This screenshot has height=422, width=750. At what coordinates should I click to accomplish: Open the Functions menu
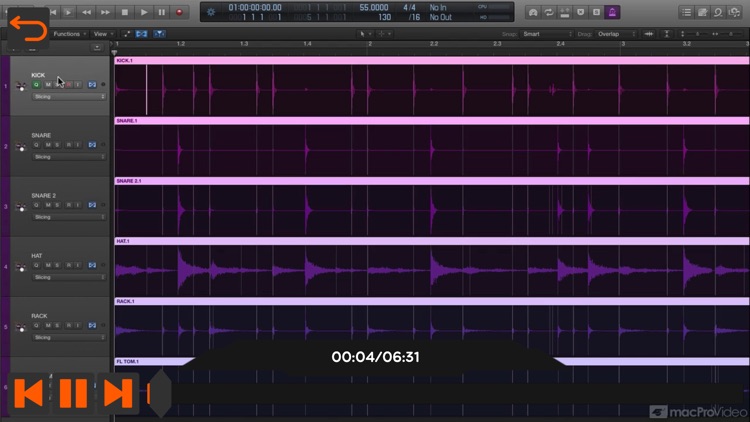tap(70, 34)
